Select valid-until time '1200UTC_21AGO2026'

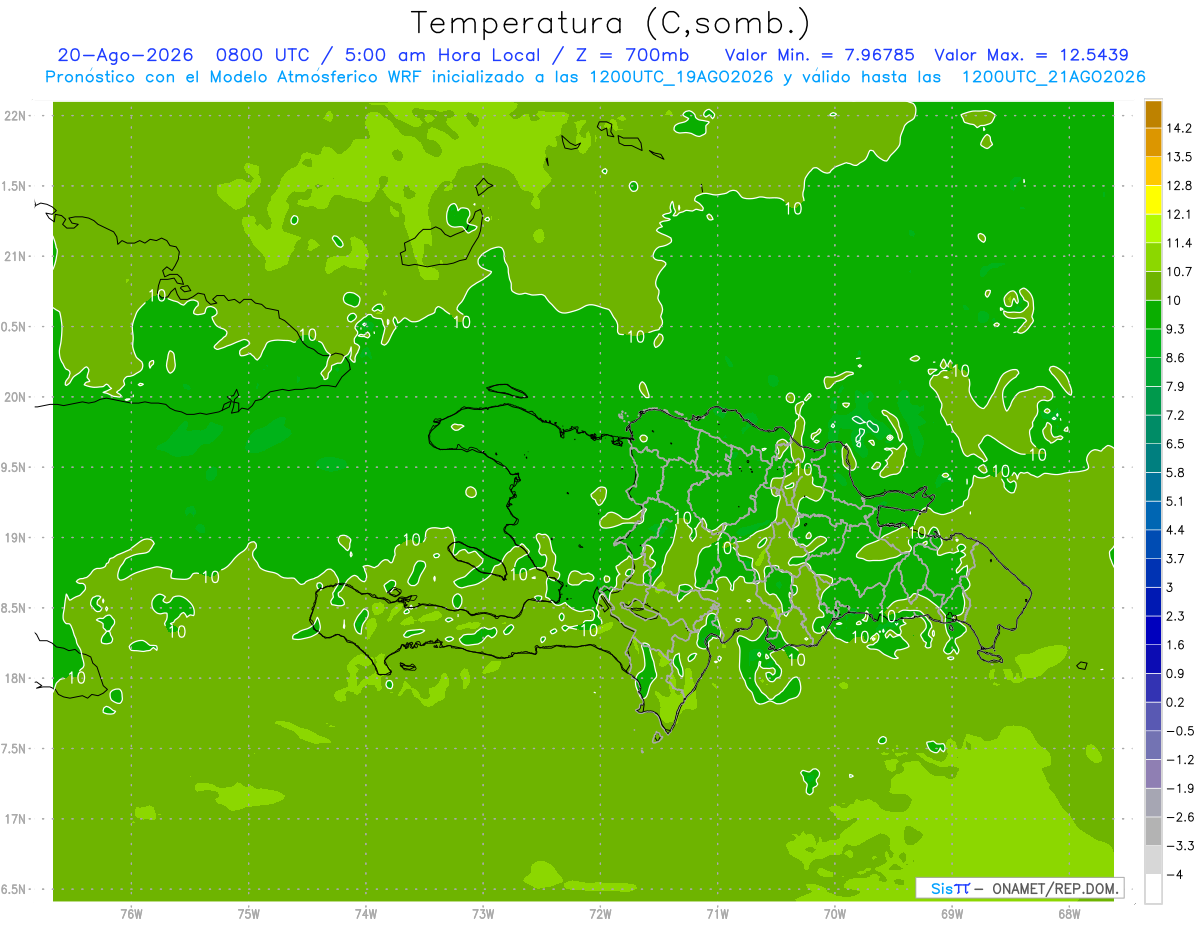1053,77
